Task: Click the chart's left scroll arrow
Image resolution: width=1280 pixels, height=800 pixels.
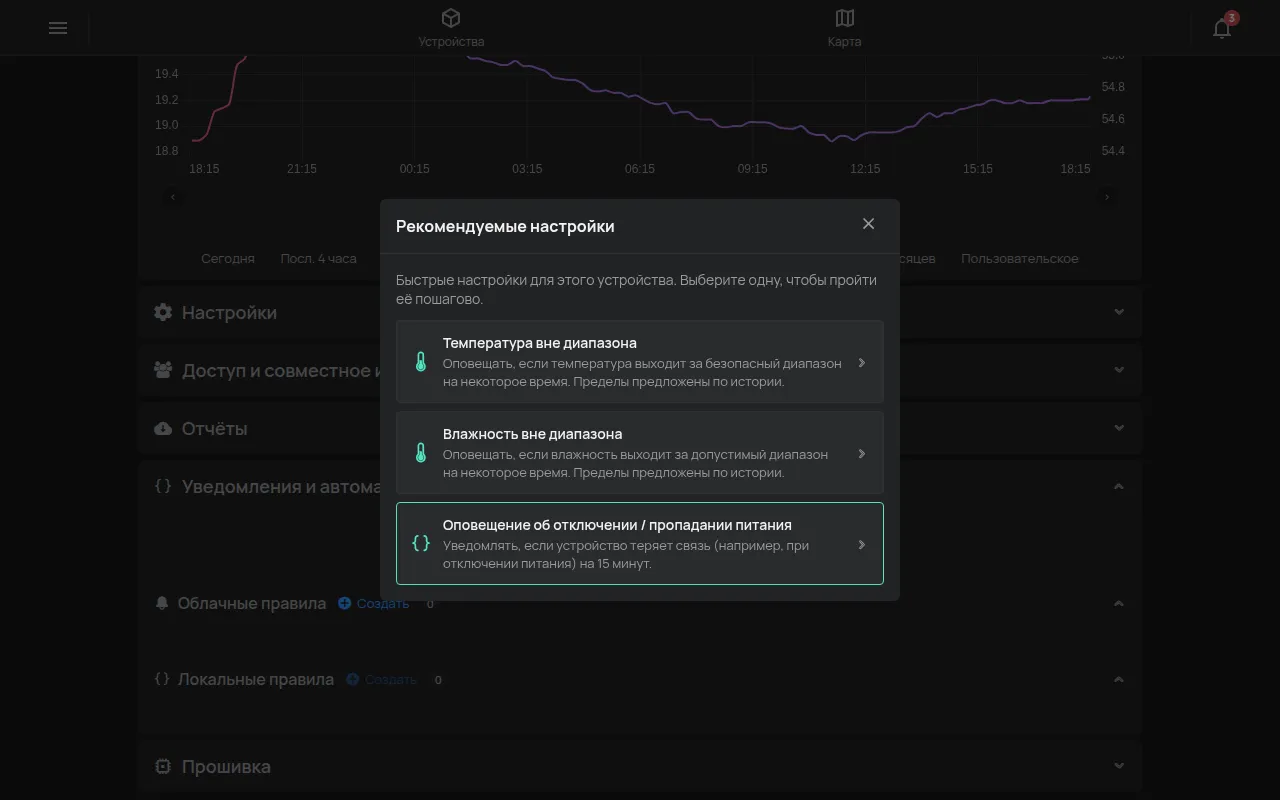Action: (173, 197)
